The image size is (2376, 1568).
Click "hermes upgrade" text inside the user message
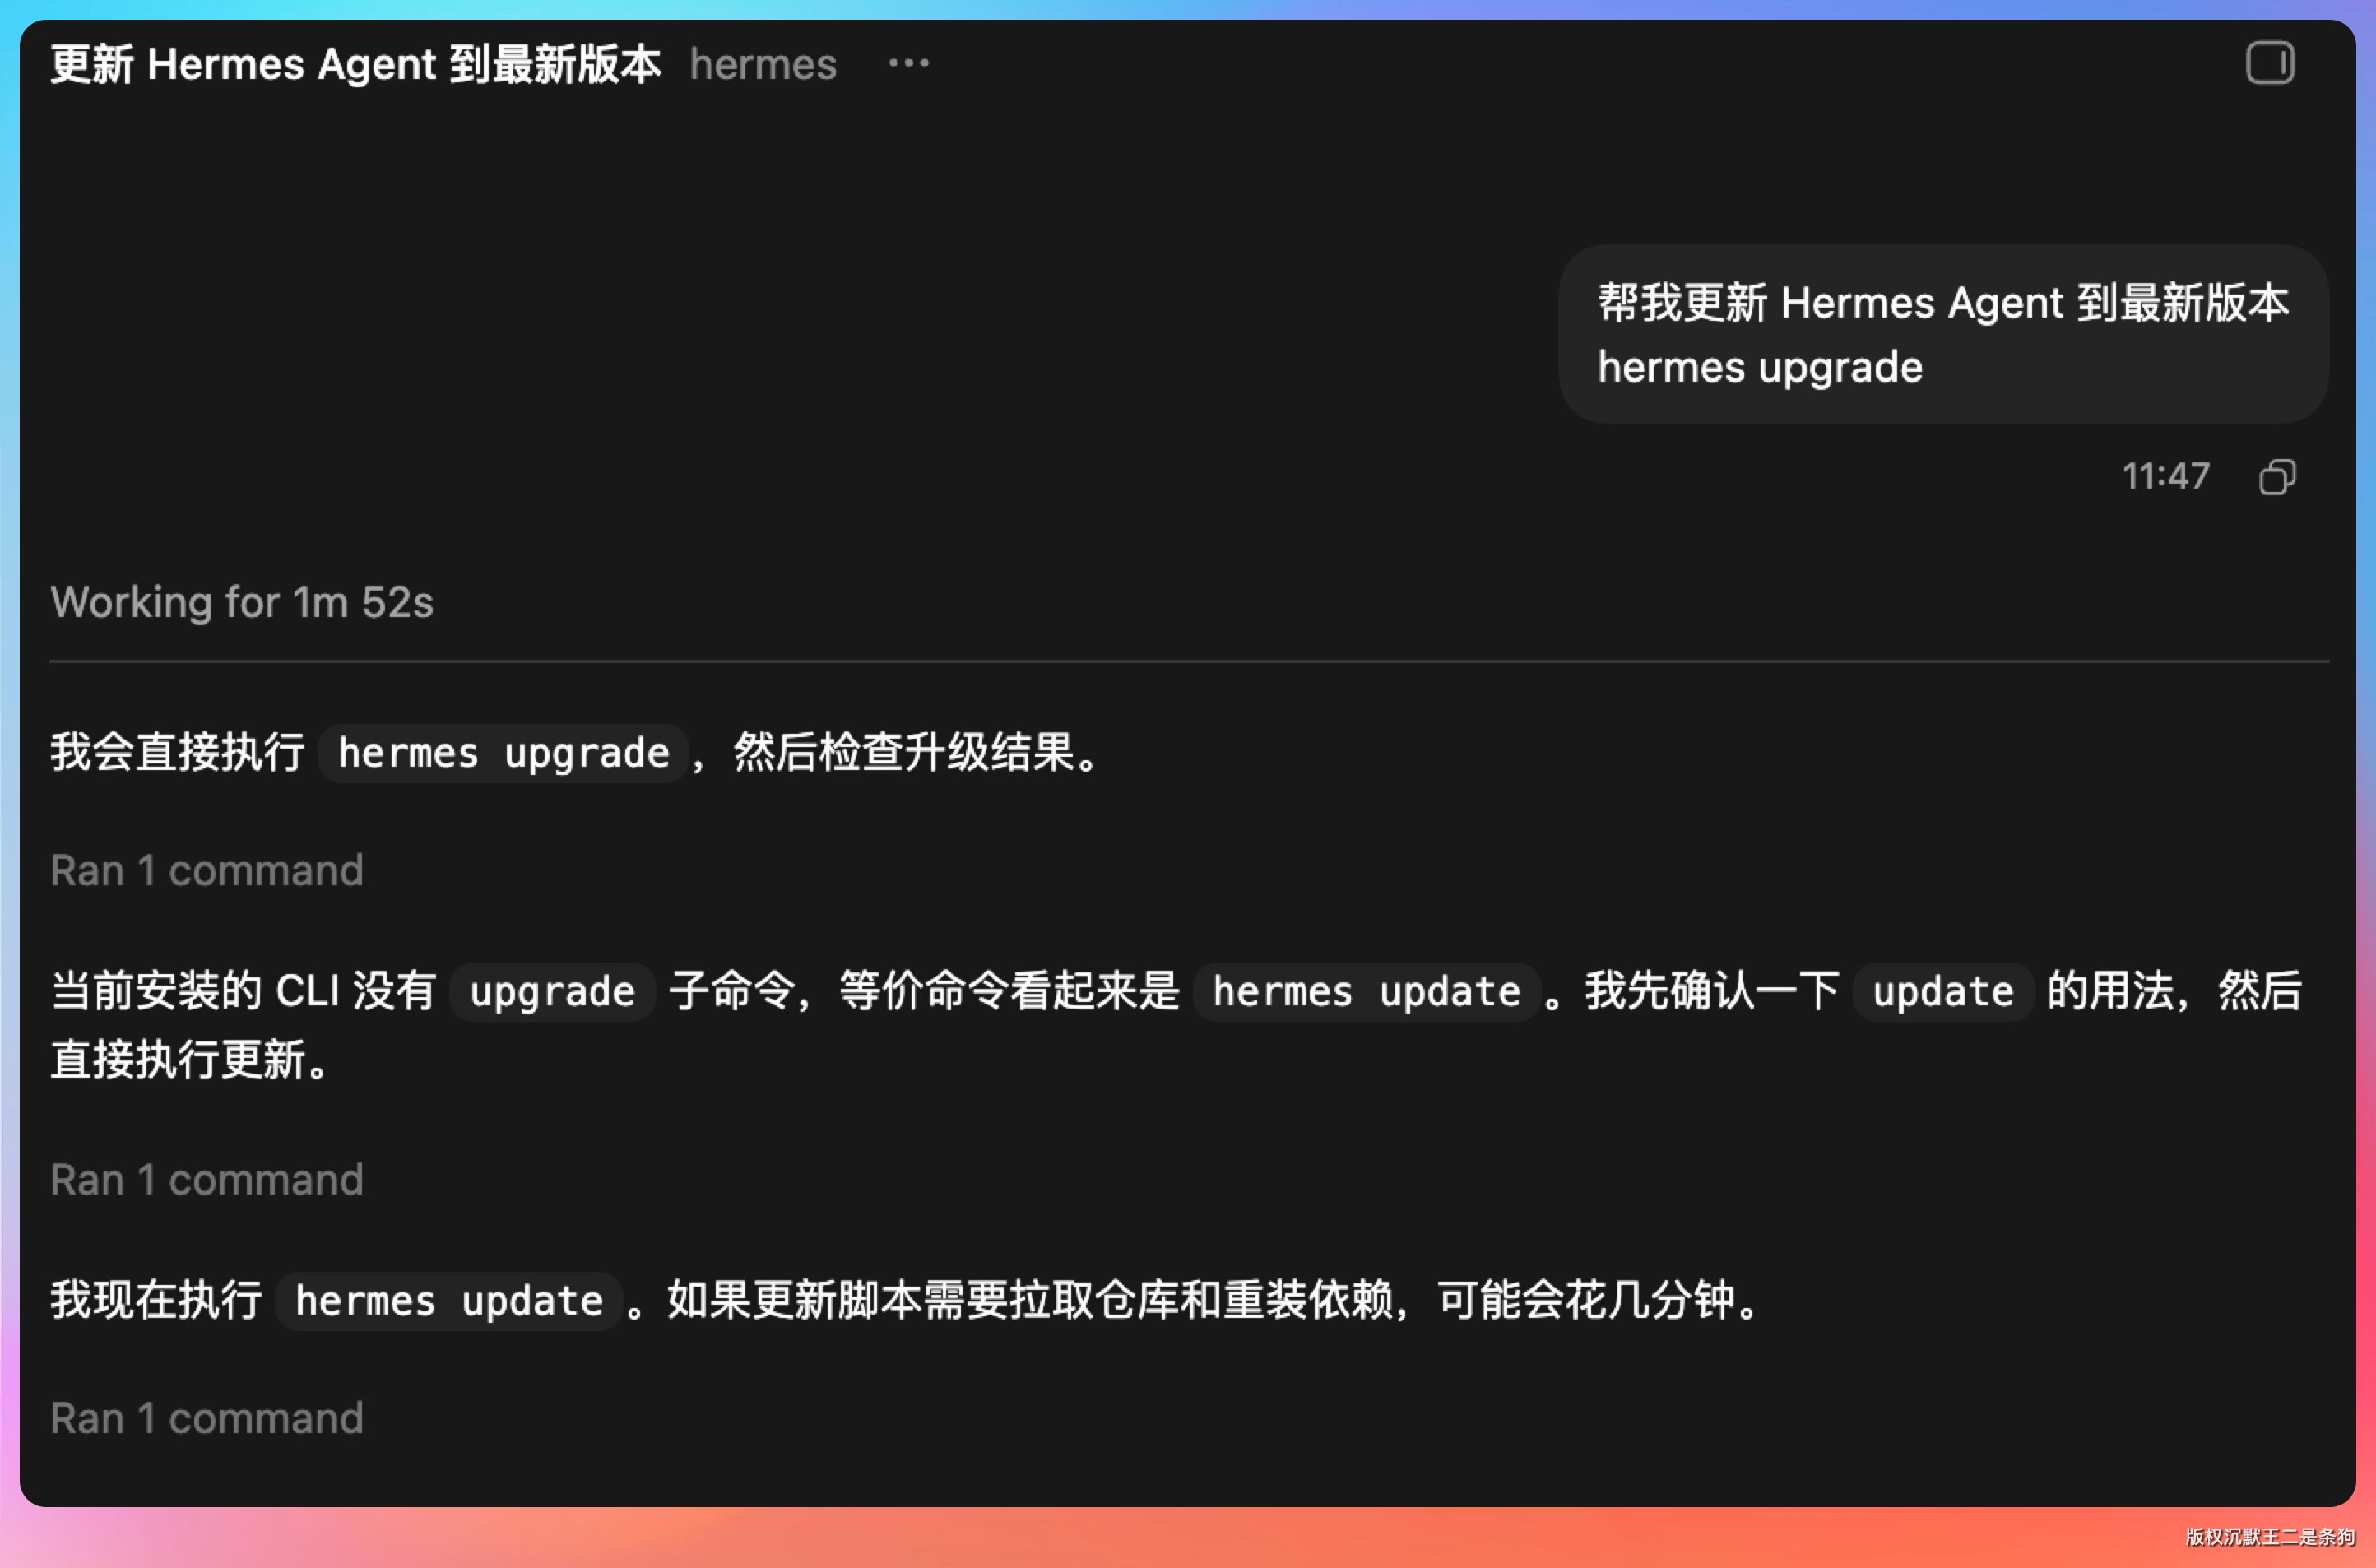[1760, 367]
